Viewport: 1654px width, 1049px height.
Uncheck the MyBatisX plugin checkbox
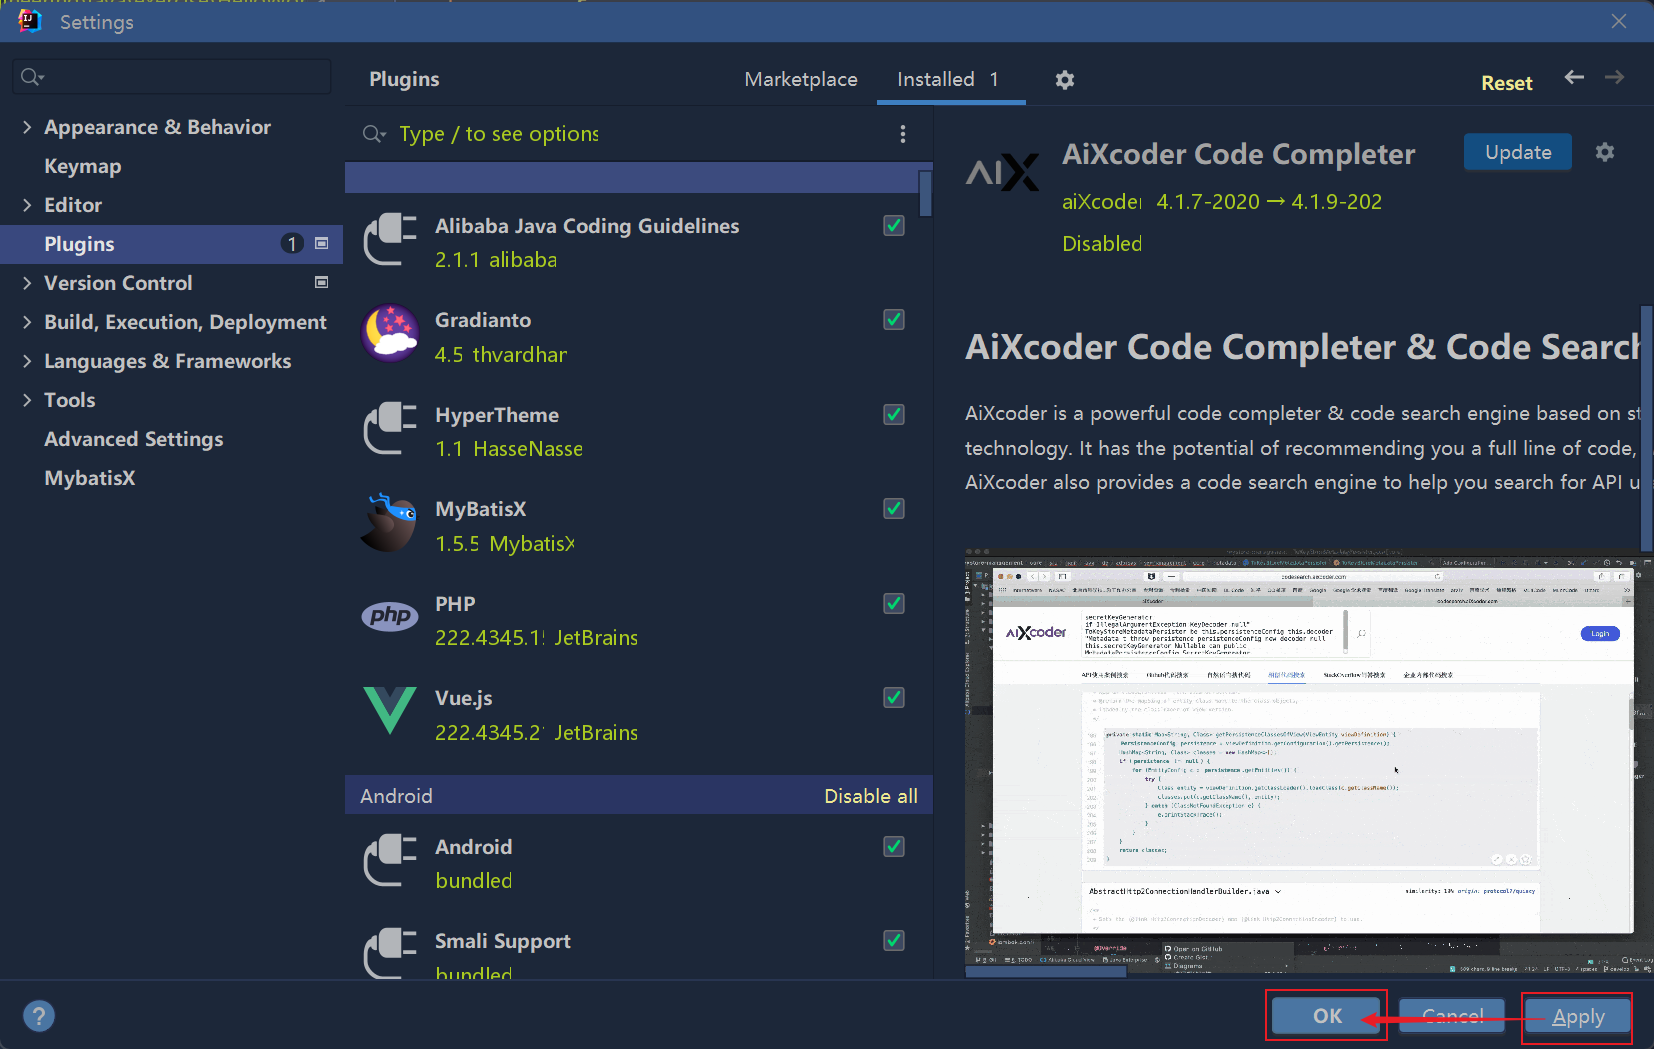[894, 508]
